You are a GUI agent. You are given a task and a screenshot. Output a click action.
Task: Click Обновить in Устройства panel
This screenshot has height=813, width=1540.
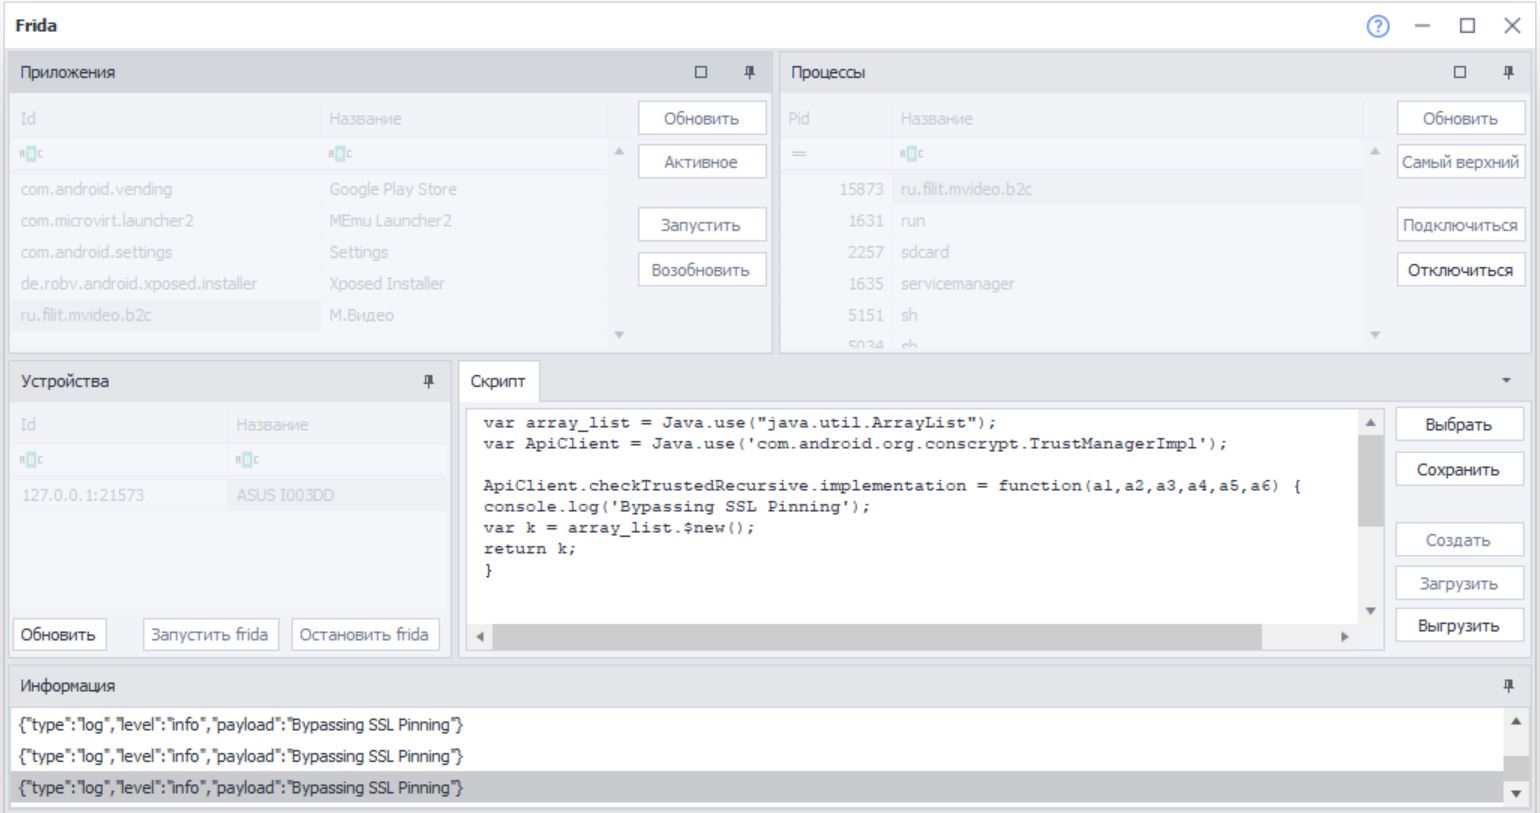[x=59, y=634]
